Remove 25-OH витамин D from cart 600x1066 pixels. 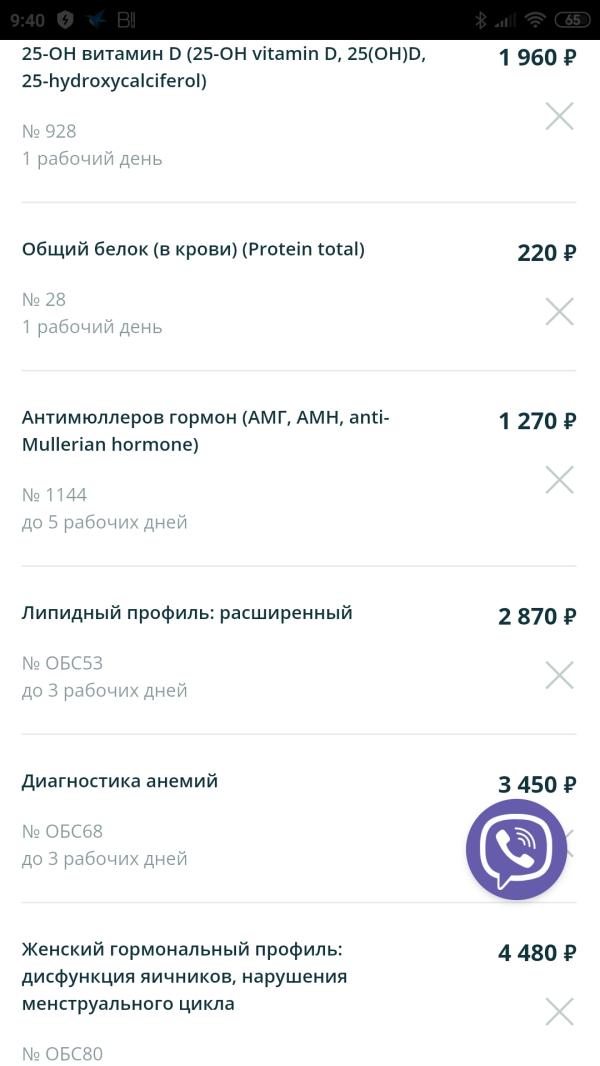[x=559, y=117]
